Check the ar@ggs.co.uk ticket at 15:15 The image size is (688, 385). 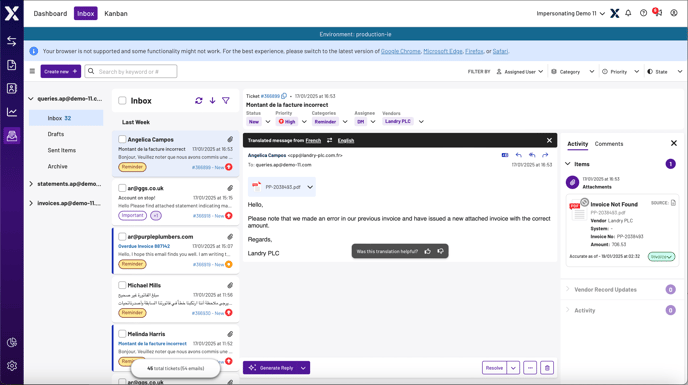122,188
